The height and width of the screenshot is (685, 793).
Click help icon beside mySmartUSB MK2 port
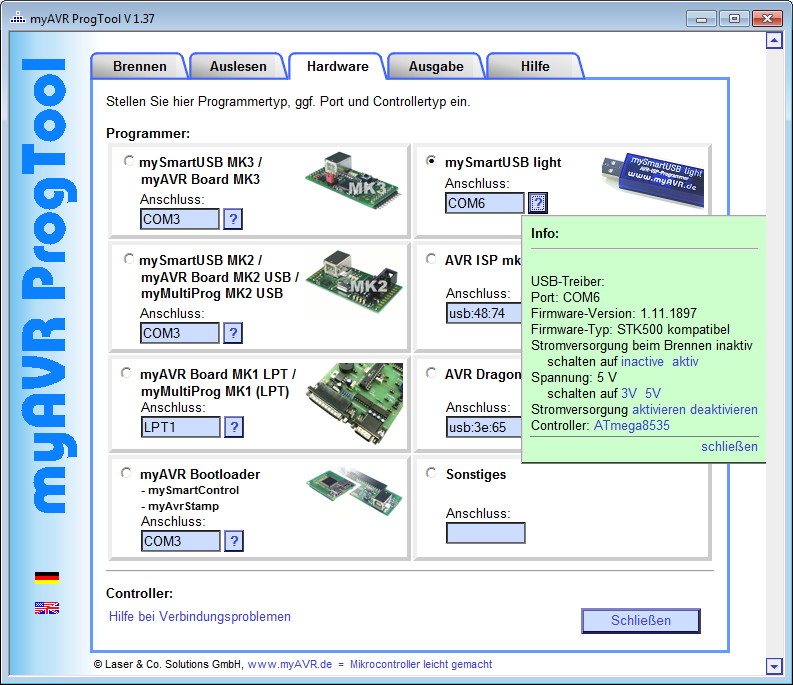(x=233, y=333)
